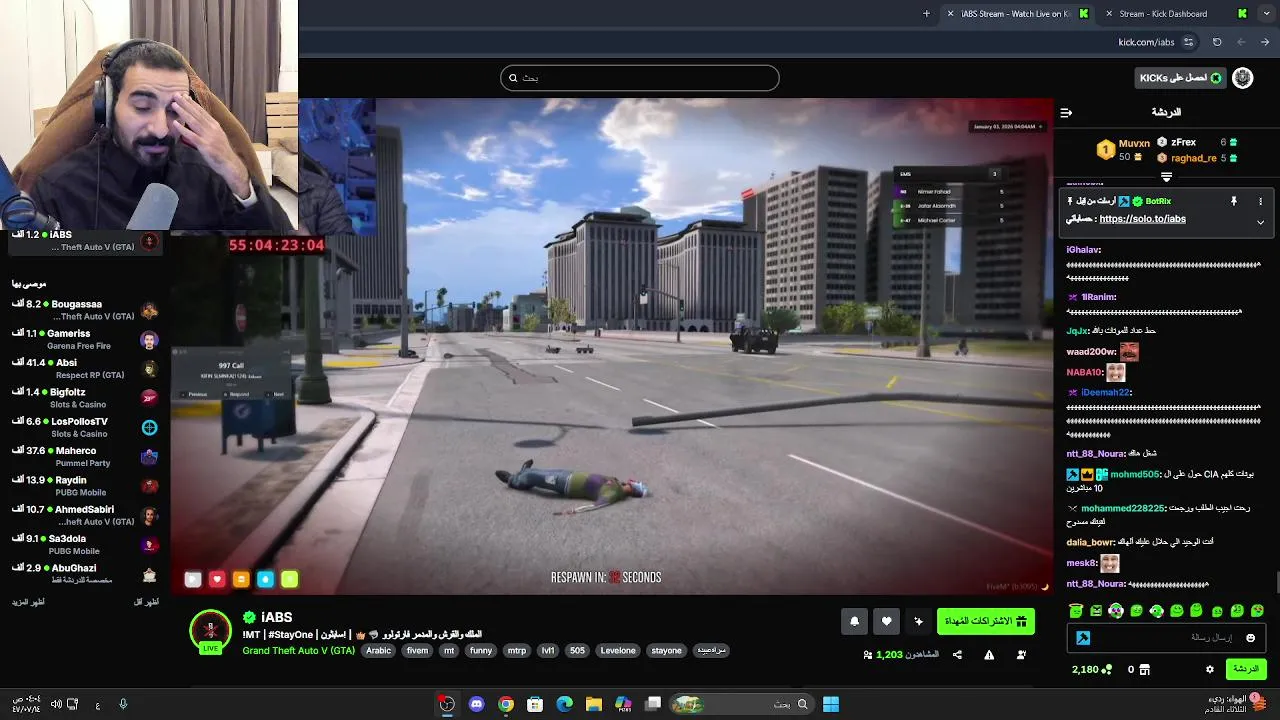Click the site settings icon in the address bar

pyautogui.click(x=1188, y=42)
